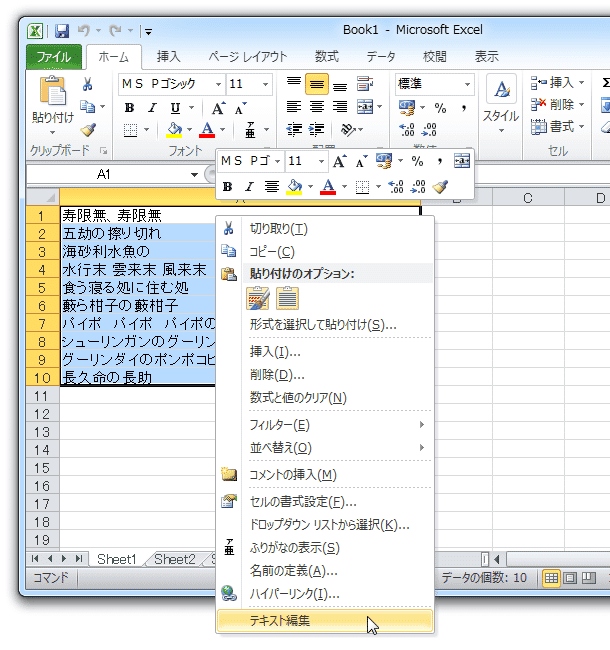Click the ribbon Cut scissors icon
Image resolution: width=610 pixels, height=650 pixels.
(87, 84)
